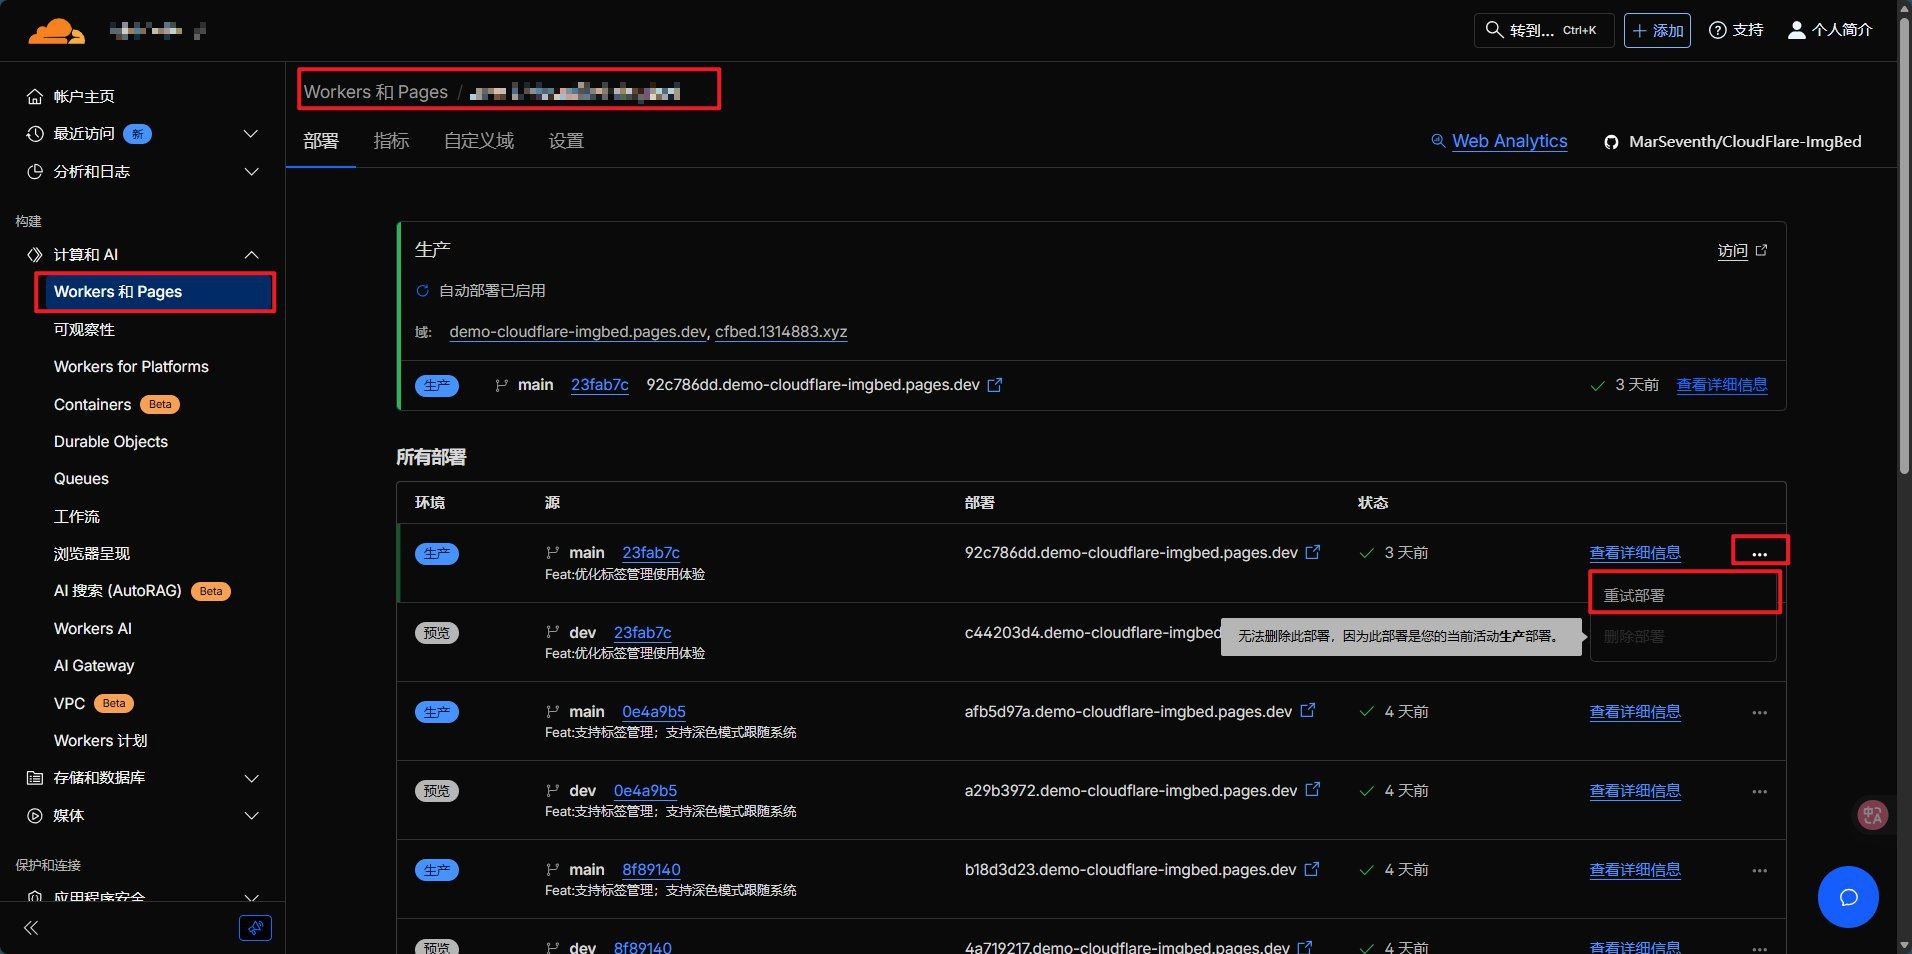Open external link icon for 92c786dd deployment row
Screen dimensions: 1912x954
coord(1313,552)
